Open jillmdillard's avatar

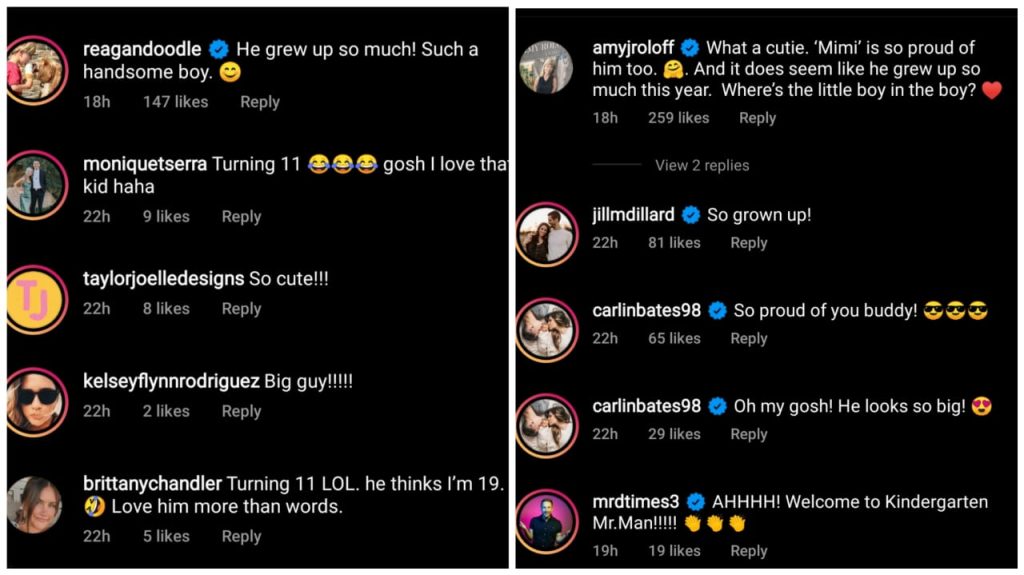pyautogui.click(x=546, y=233)
